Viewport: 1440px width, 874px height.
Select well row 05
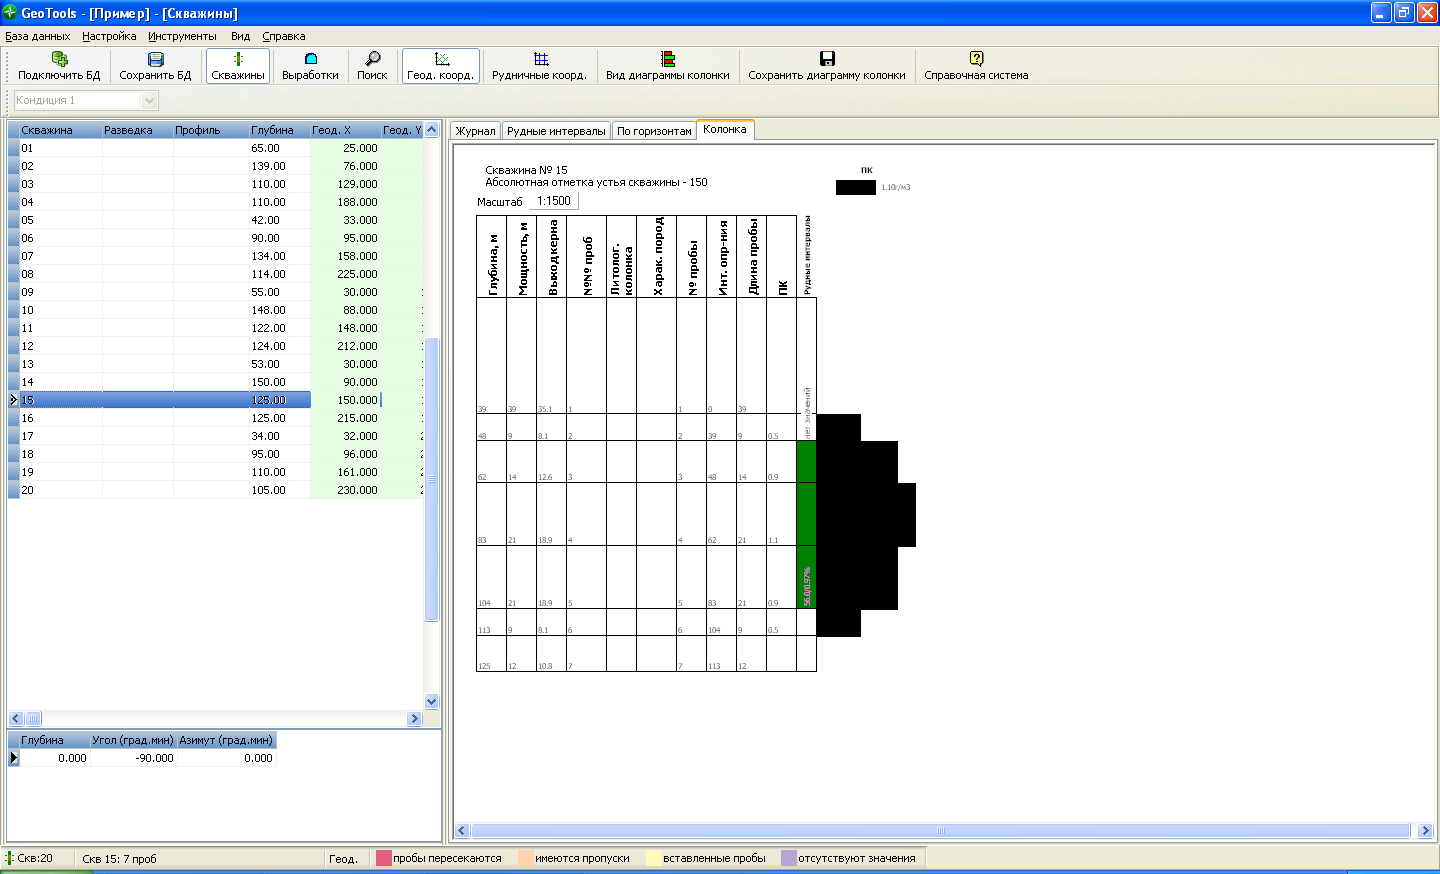(x=215, y=220)
